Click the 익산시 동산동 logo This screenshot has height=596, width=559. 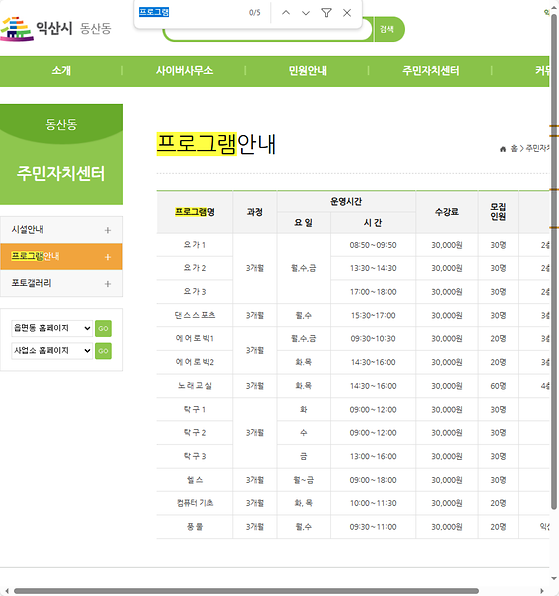click(56, 29)
